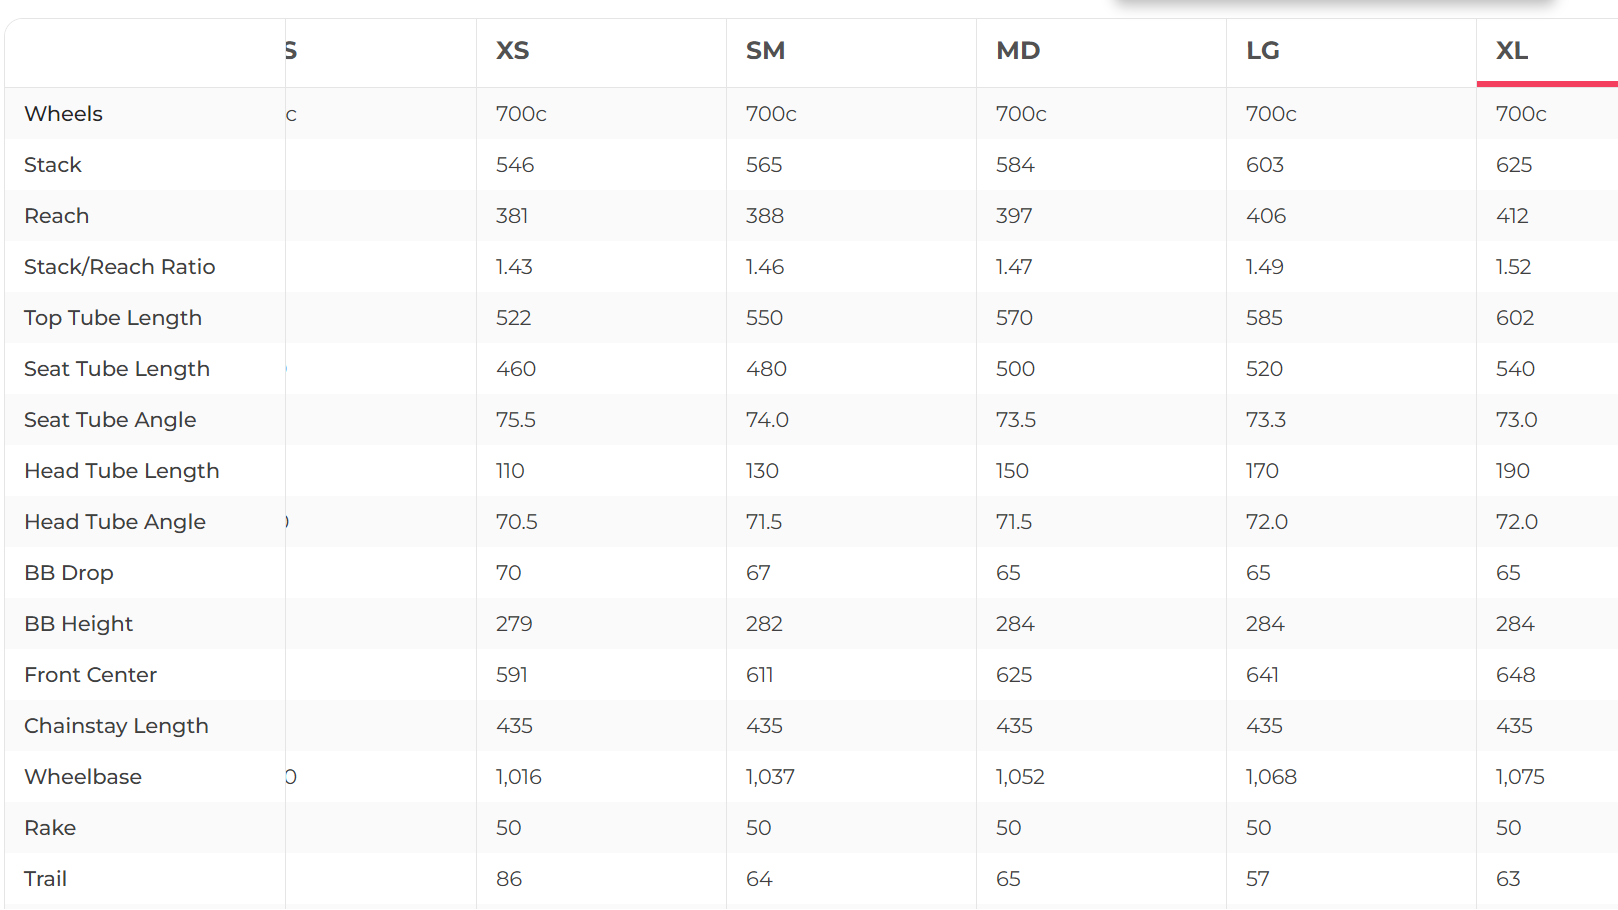Click the Trail row label
This screenshot has height=910, width=1618.
click(x=46, y=879)
